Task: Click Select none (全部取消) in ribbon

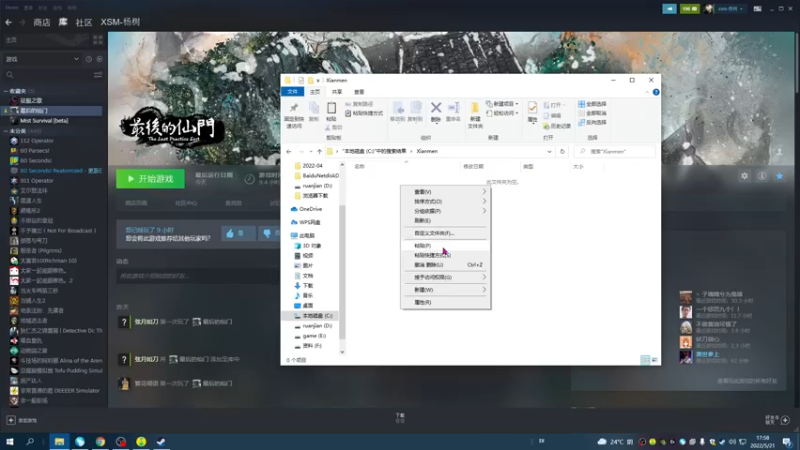Action: point(592,113)
